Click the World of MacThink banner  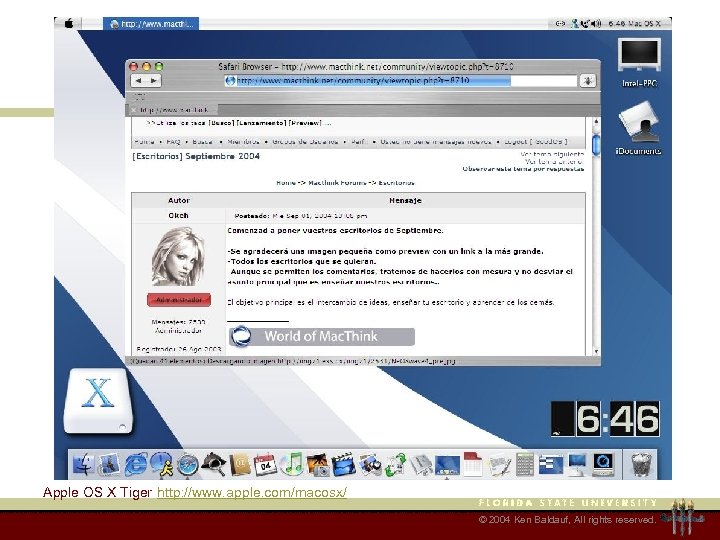(x=321, y=336)
